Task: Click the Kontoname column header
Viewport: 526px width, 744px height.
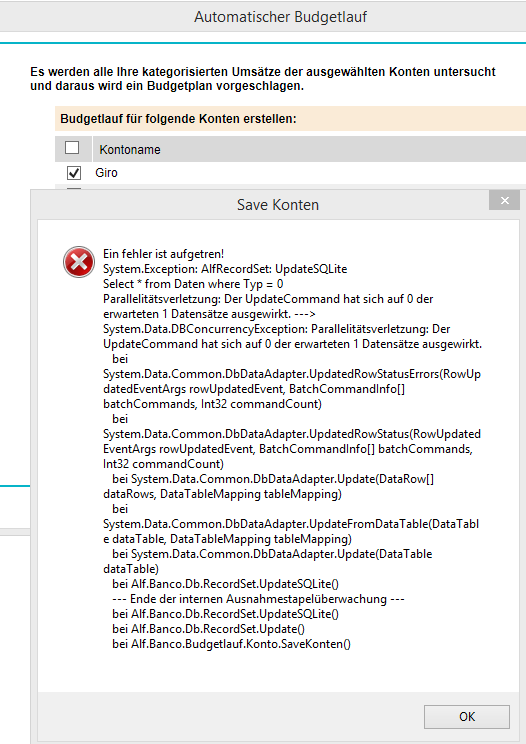Action: (130, 149)
